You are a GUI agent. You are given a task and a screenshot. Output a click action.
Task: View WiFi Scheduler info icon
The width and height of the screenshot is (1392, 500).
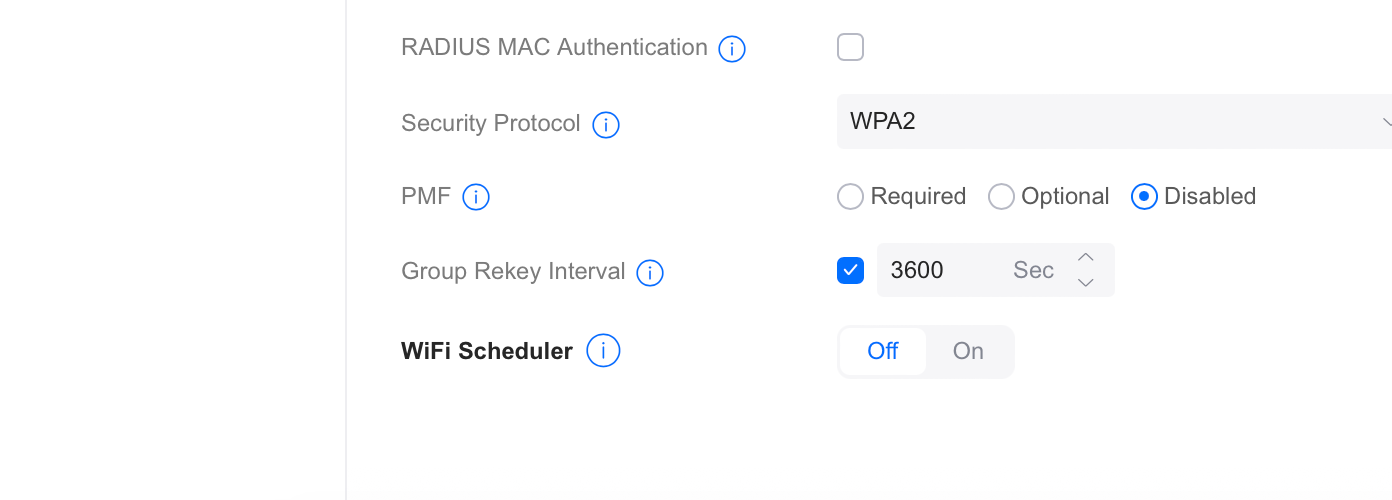(603, 351)
